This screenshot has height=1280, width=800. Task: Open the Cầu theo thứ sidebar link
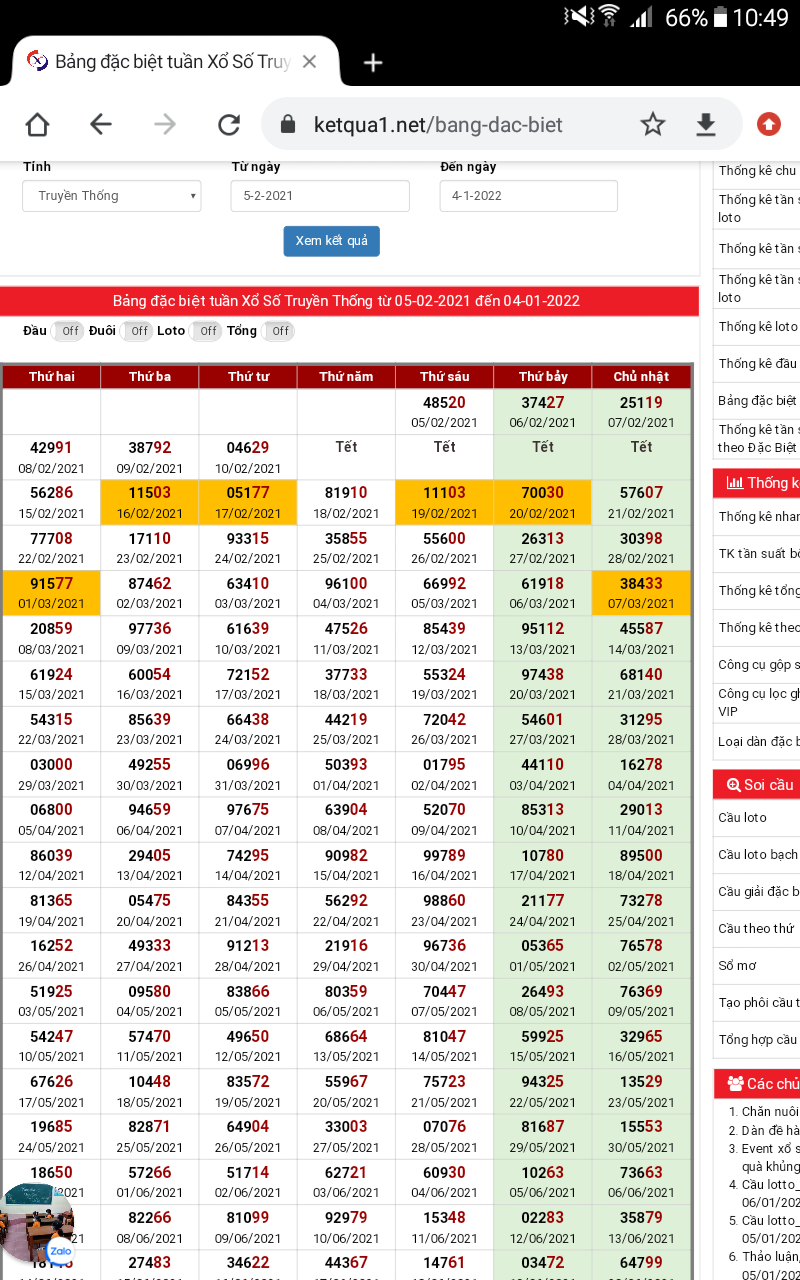point(756,928)
